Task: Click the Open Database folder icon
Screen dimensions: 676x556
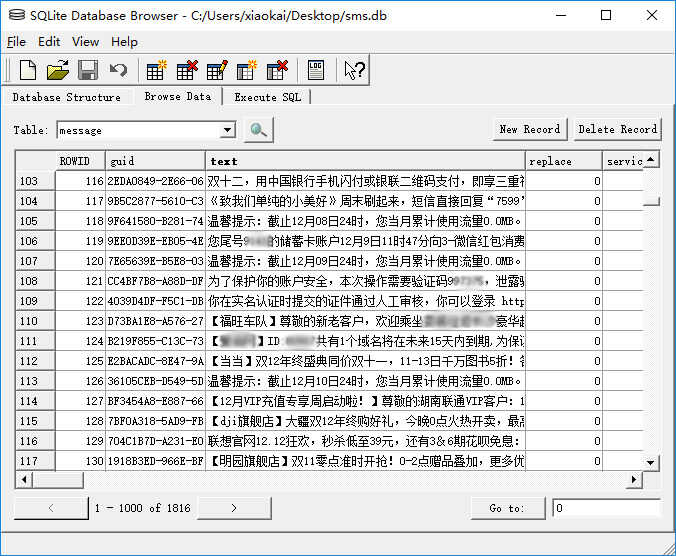Action: 58,70
